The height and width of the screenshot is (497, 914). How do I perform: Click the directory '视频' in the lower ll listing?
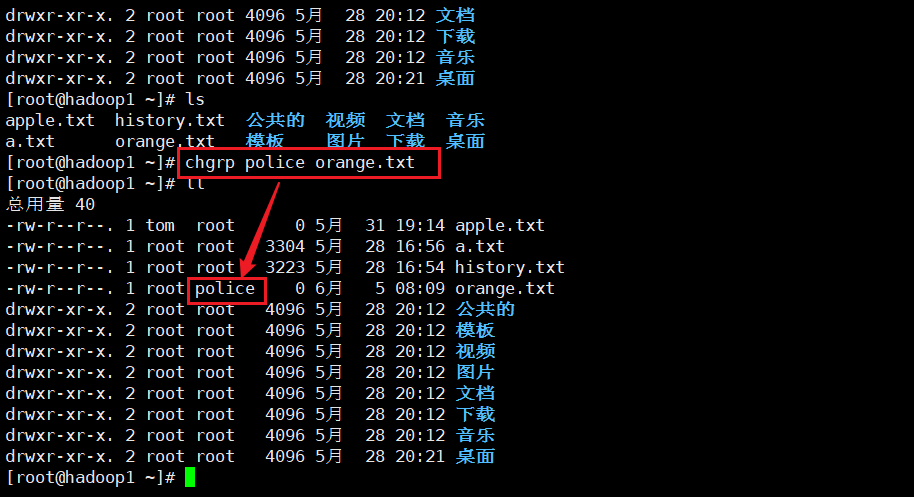[475, 351]
